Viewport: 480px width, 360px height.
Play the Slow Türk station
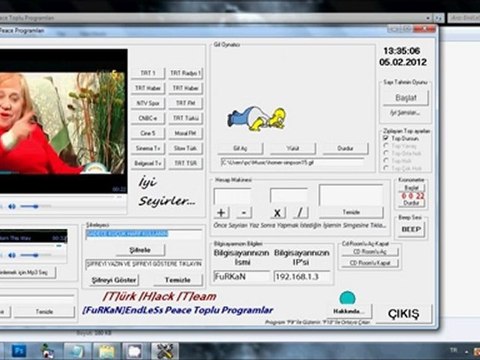click(185, 148)
